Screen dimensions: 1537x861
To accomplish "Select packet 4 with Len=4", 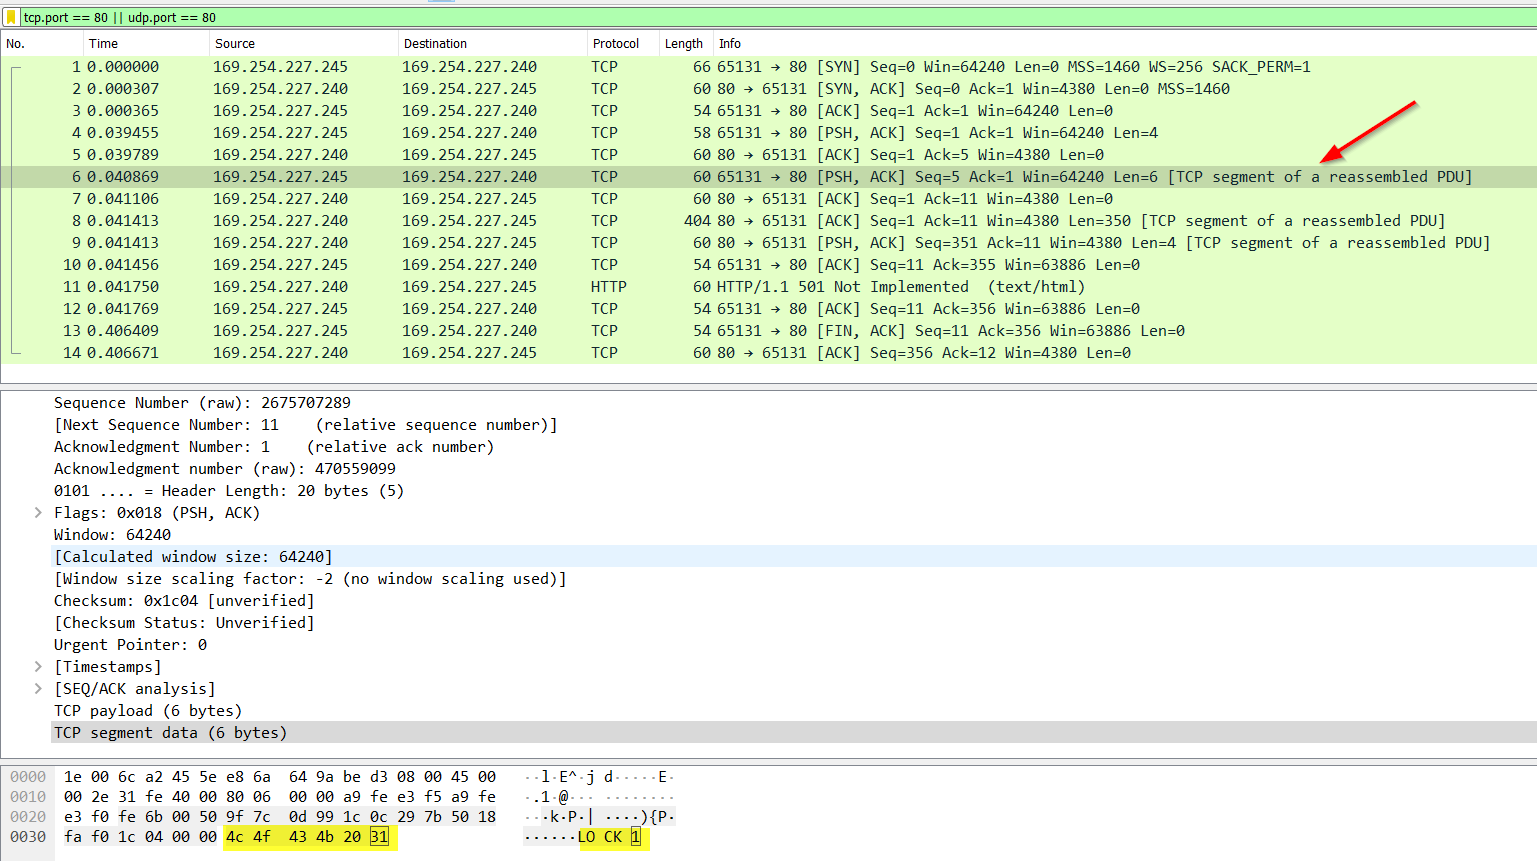I will tap(768, 133).
